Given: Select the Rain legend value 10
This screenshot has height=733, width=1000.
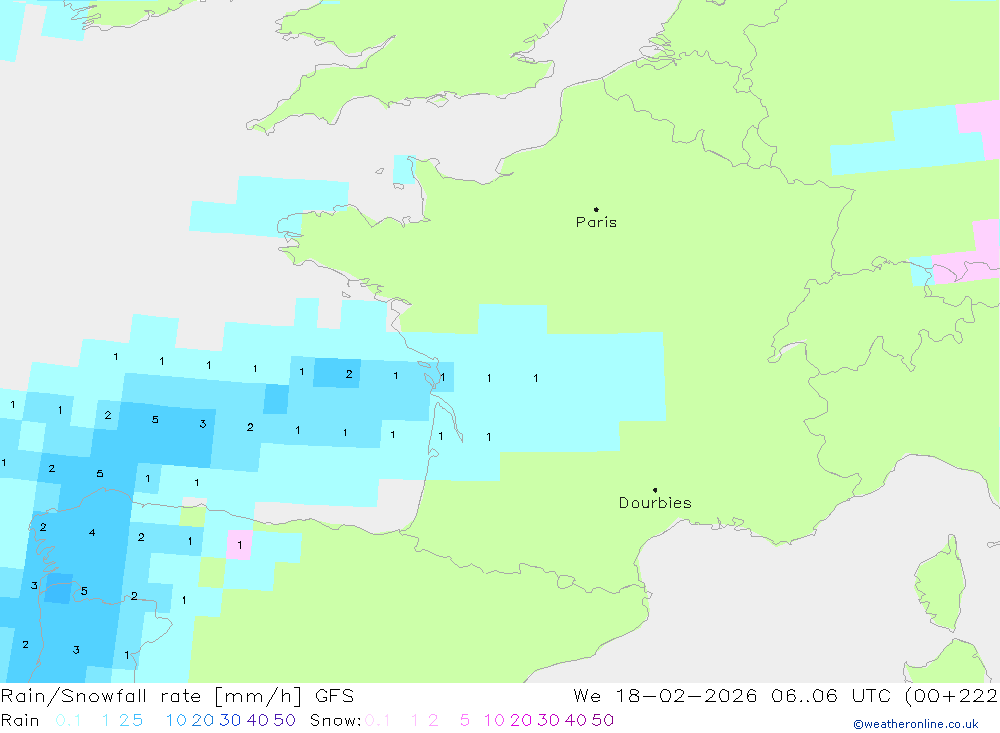Looking at the screenshot, I should click(x=176, y=720).
